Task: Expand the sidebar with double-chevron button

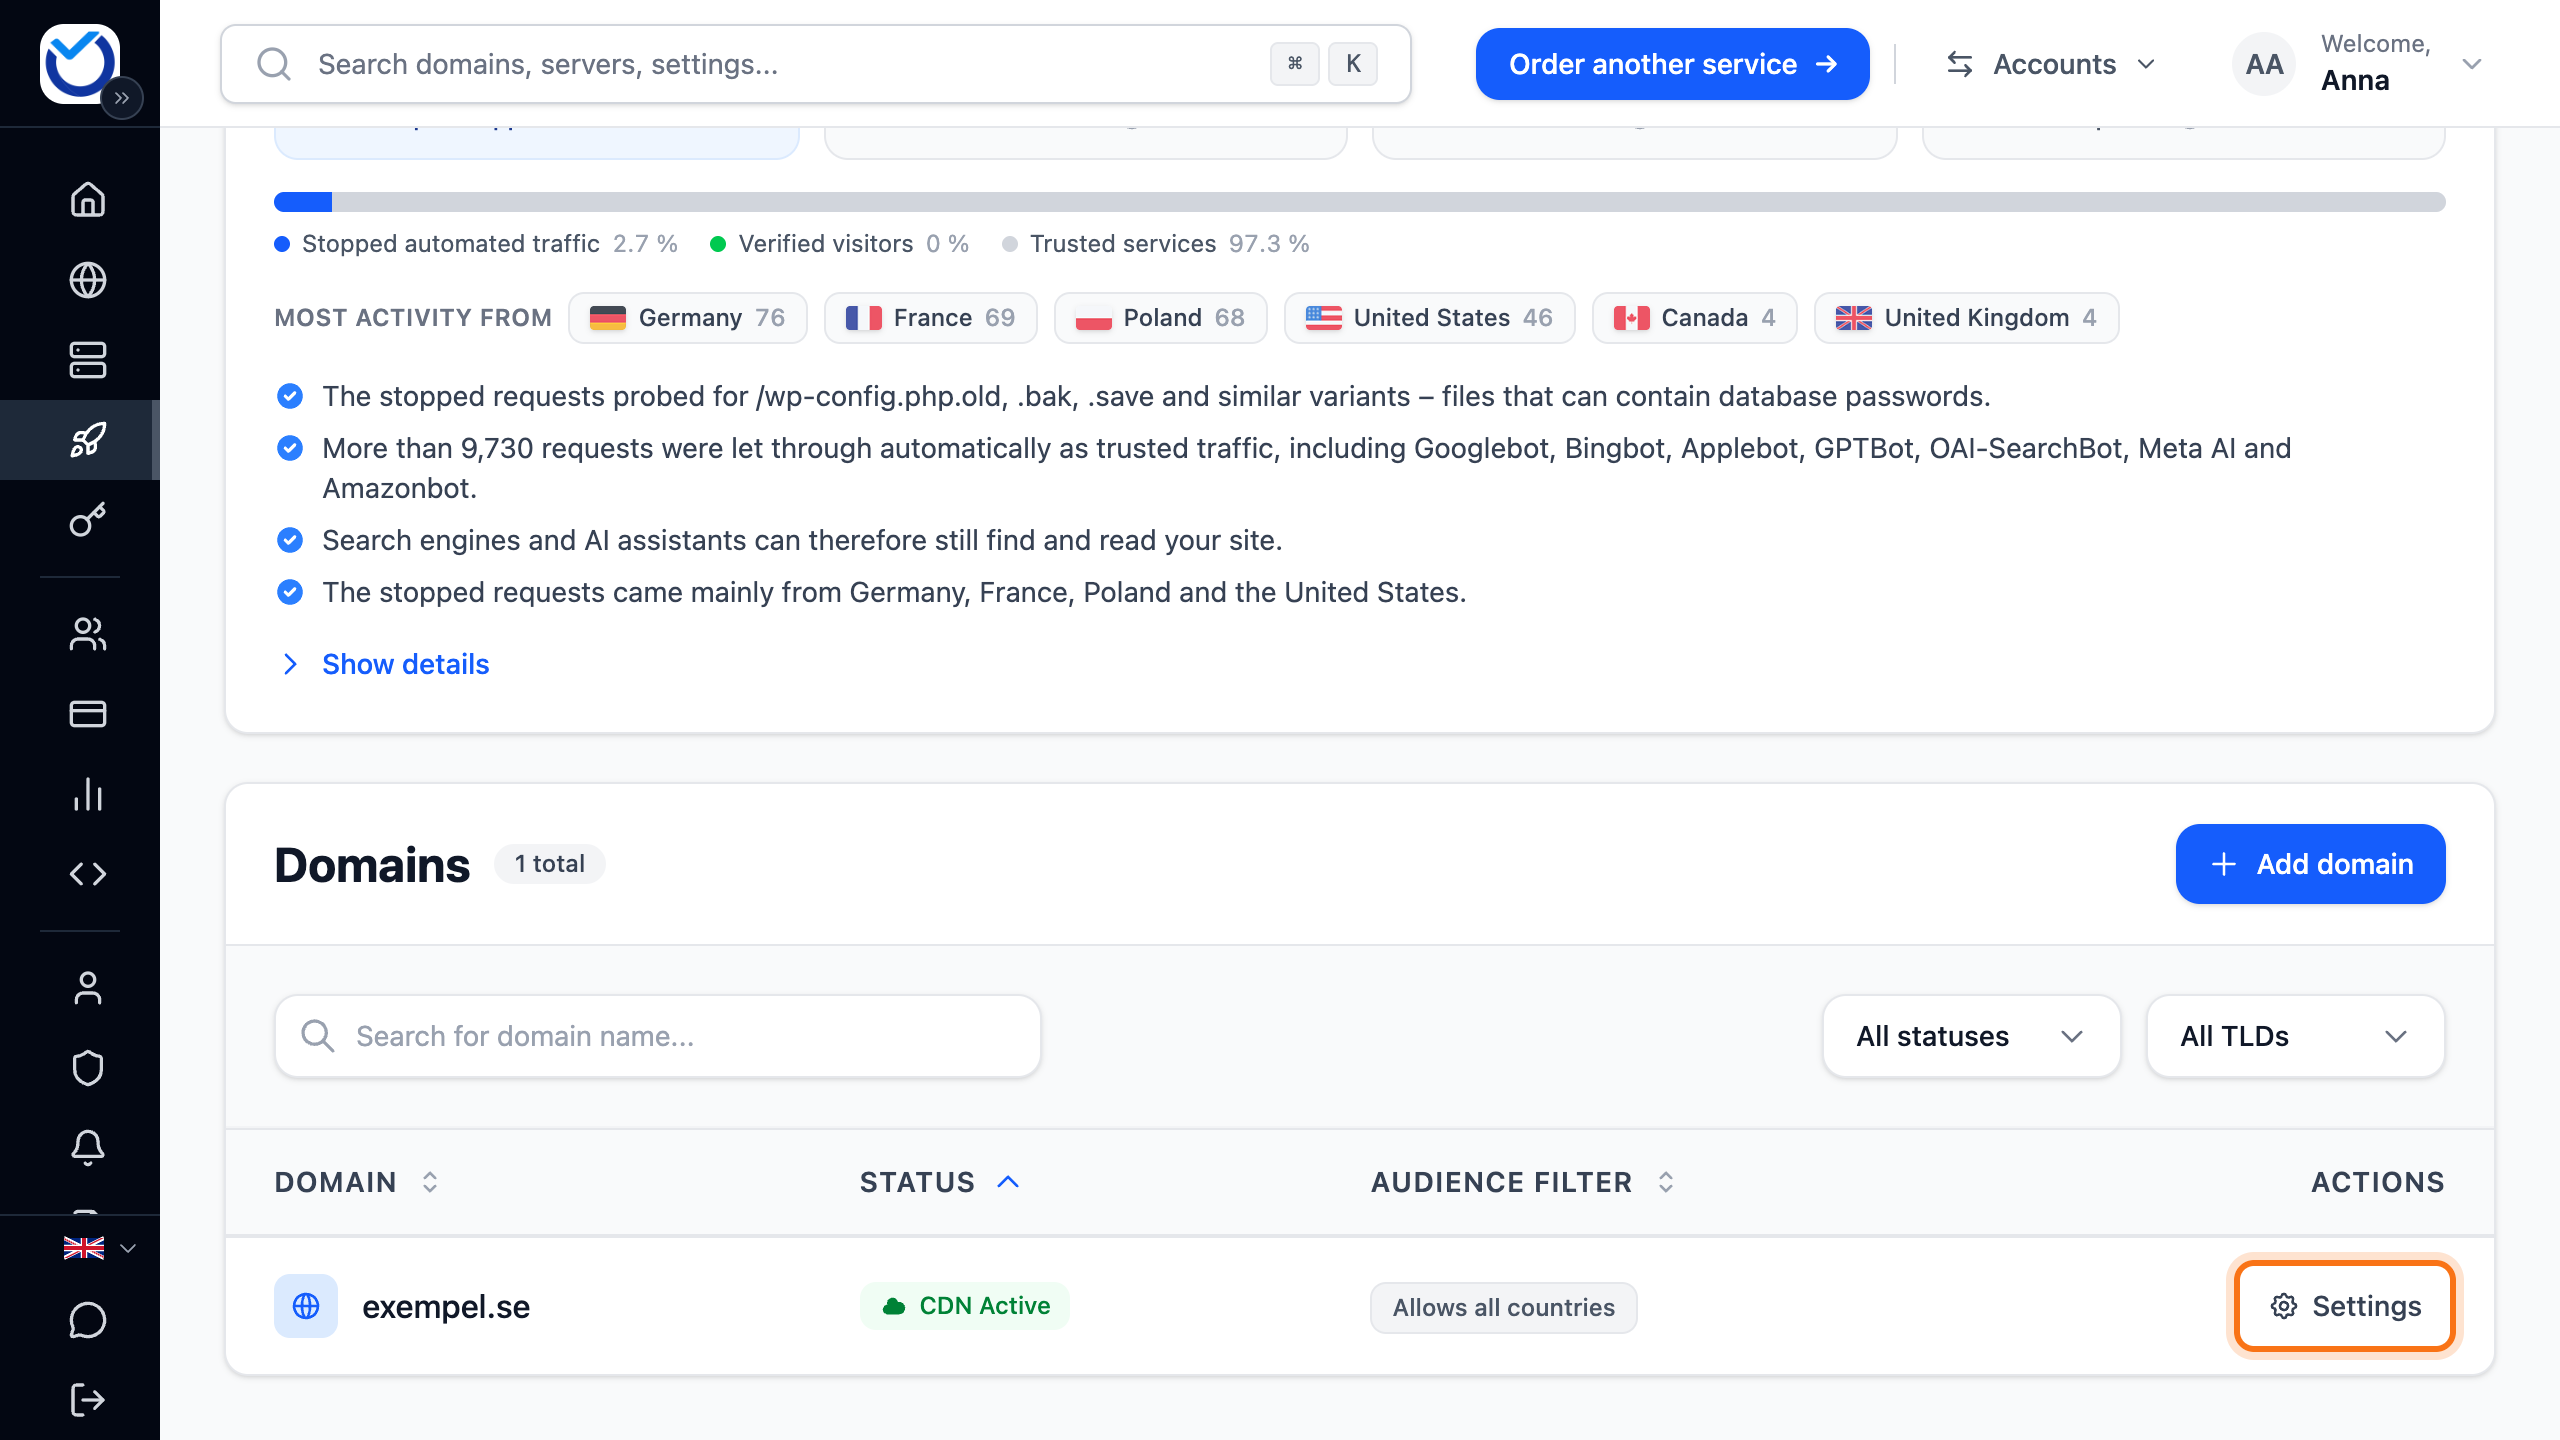Action: pos(122,98)
